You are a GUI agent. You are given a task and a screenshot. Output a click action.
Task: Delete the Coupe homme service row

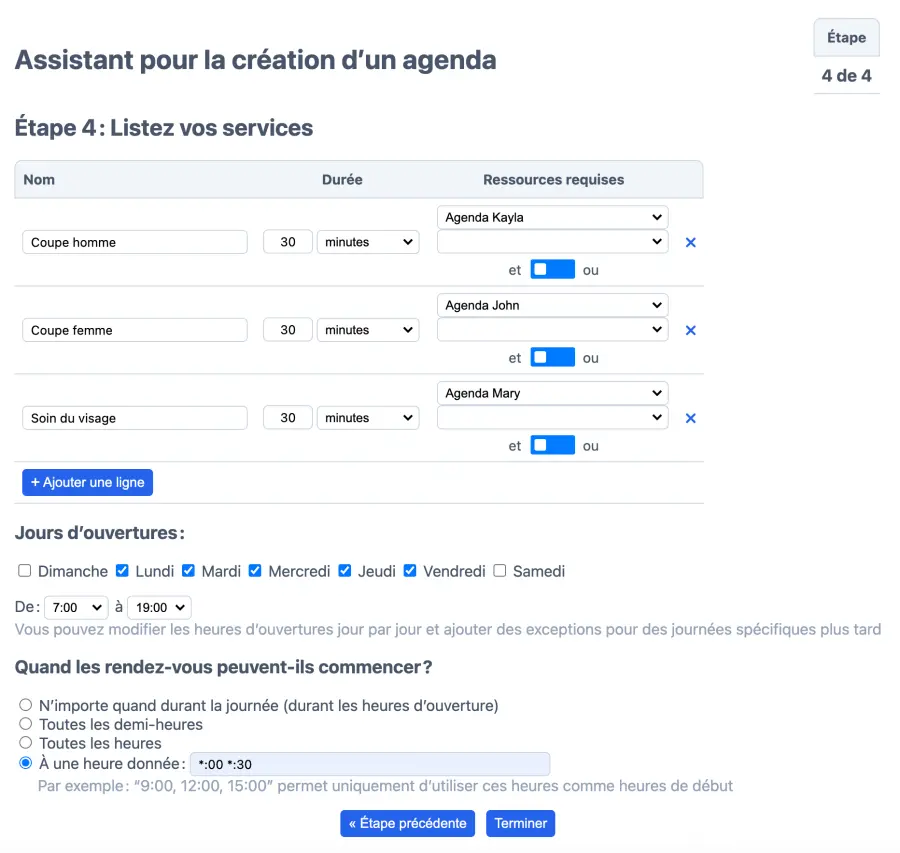coord(690,243)
